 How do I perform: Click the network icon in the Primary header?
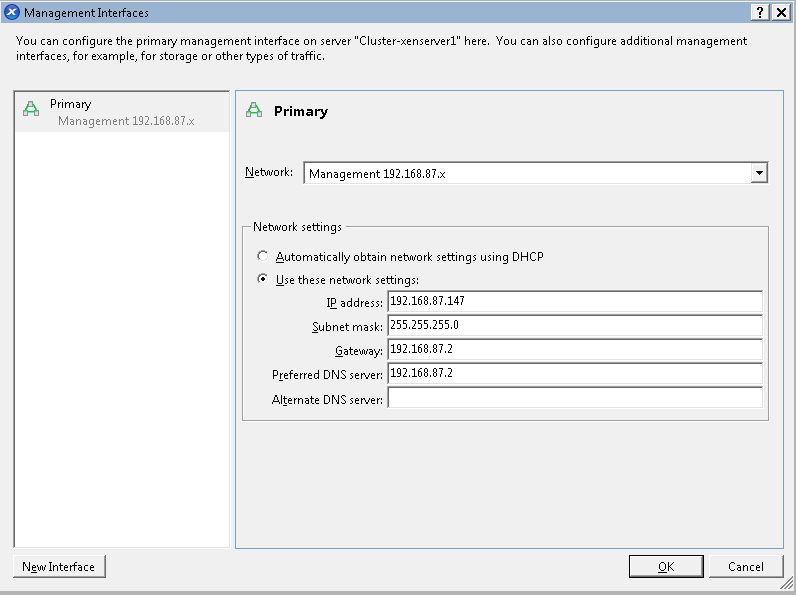(255, 111)
